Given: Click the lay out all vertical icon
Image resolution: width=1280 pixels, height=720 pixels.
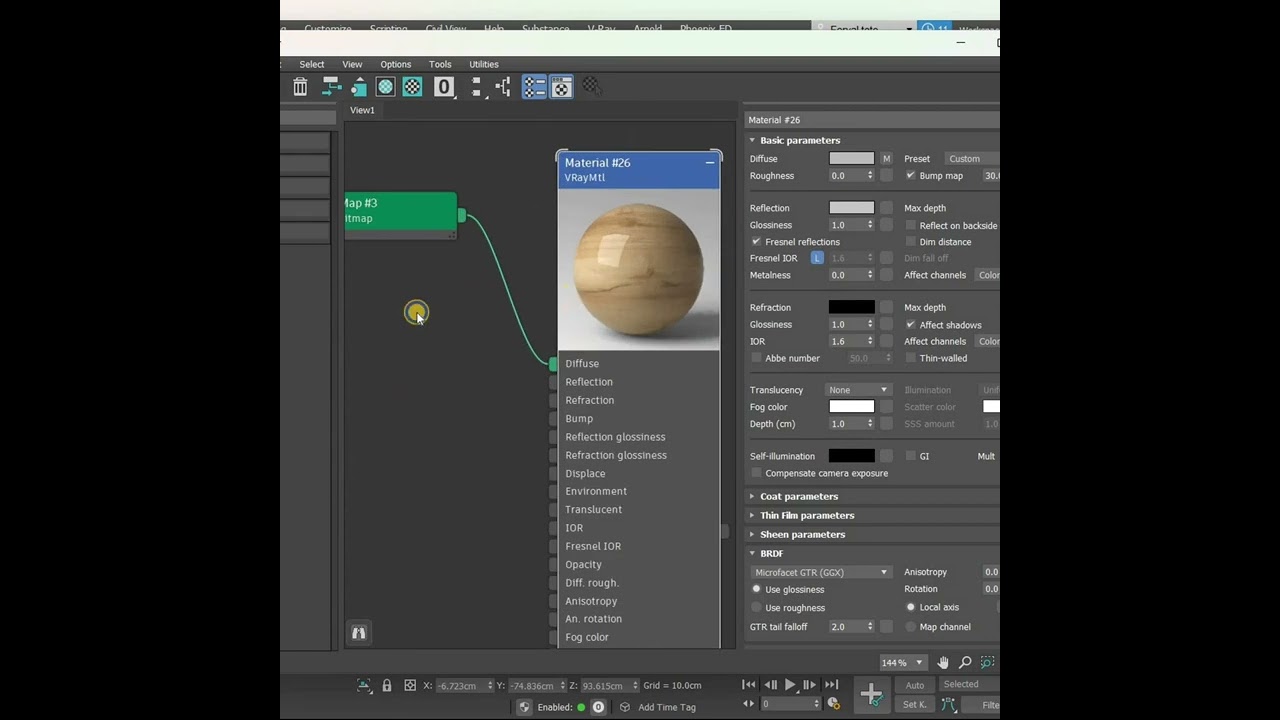Looking at the screenshot, I should coord(476,87).
